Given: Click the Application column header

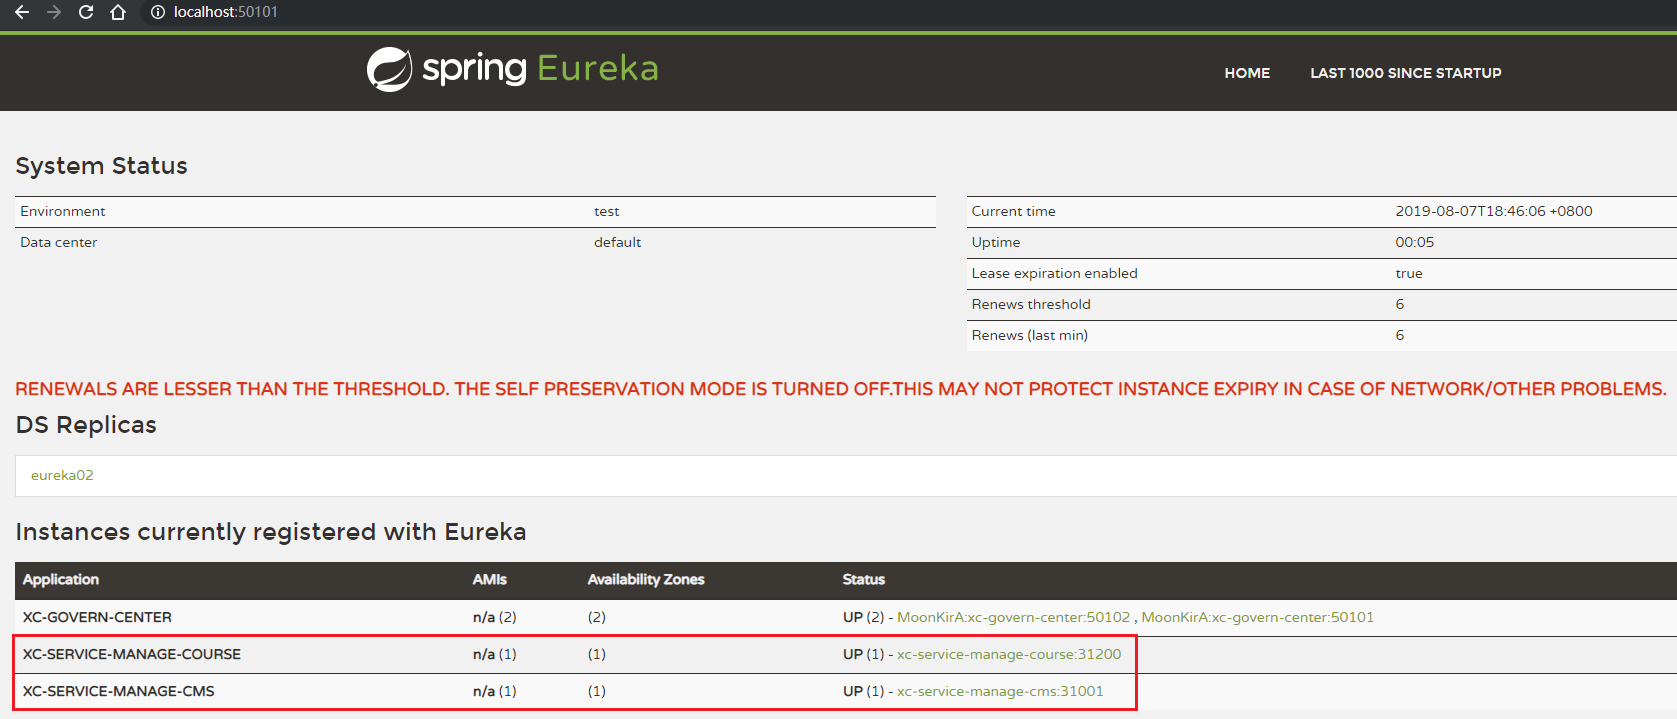Looking at the screenshot, I should (x=61, y=580).
